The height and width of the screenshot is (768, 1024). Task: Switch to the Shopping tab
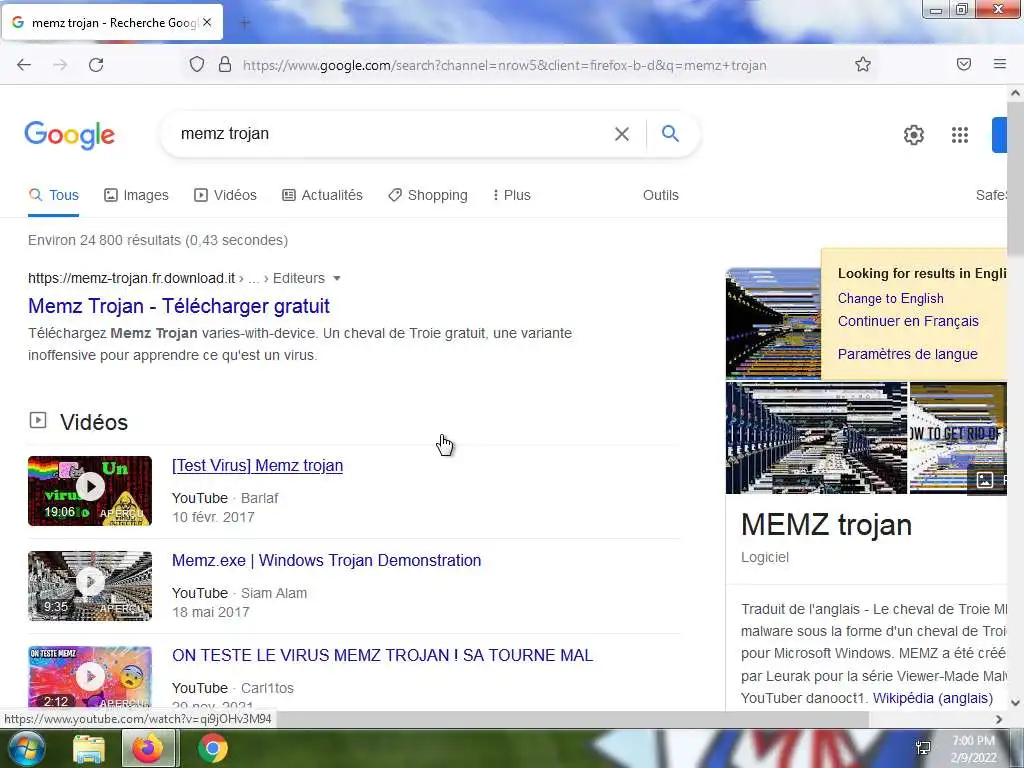[428, 195]
